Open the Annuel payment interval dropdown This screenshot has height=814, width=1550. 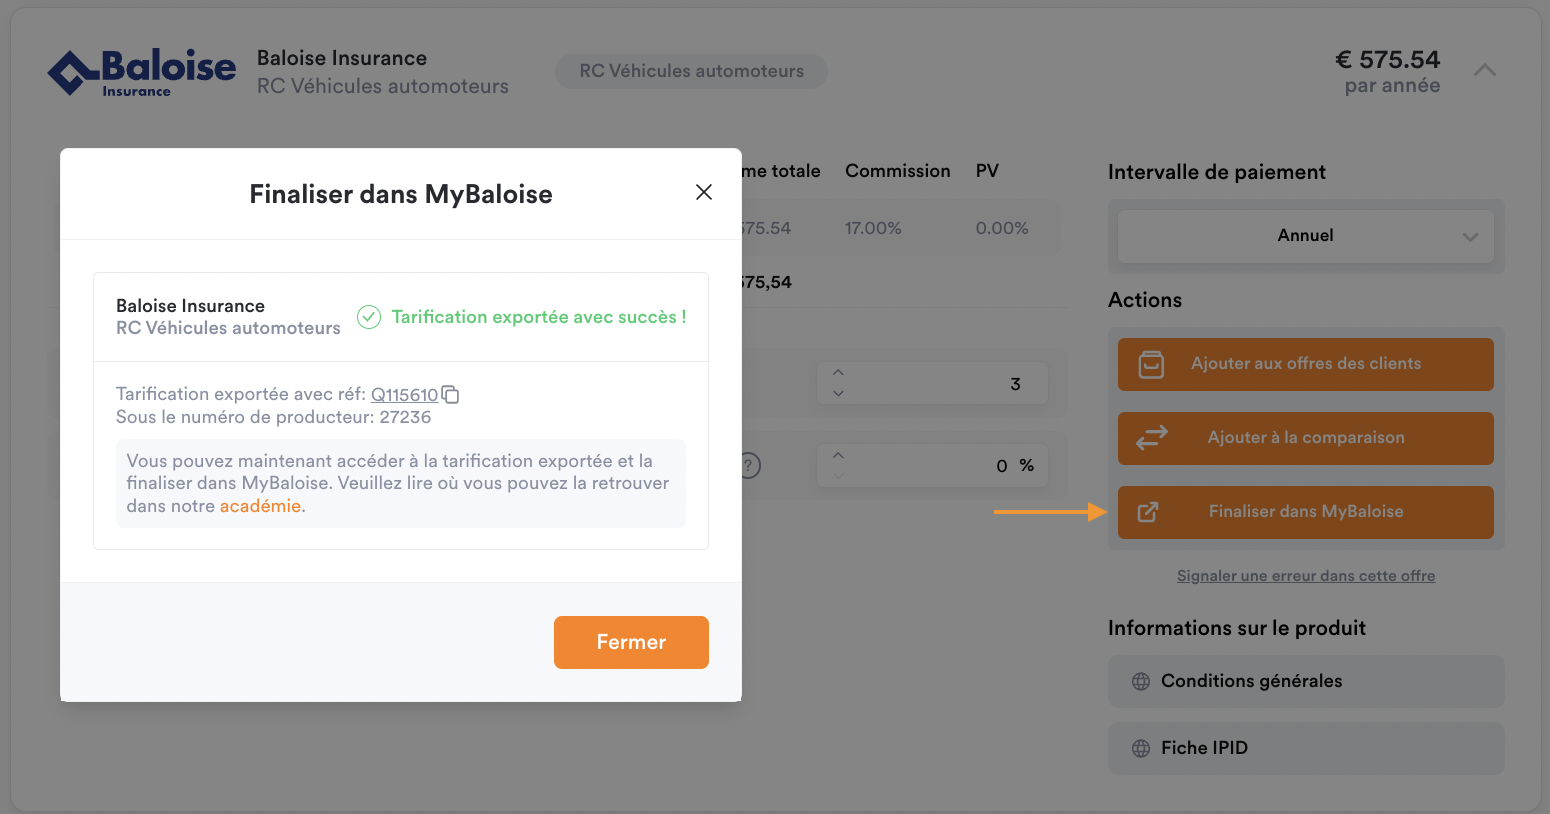(x=1305, y=236)
